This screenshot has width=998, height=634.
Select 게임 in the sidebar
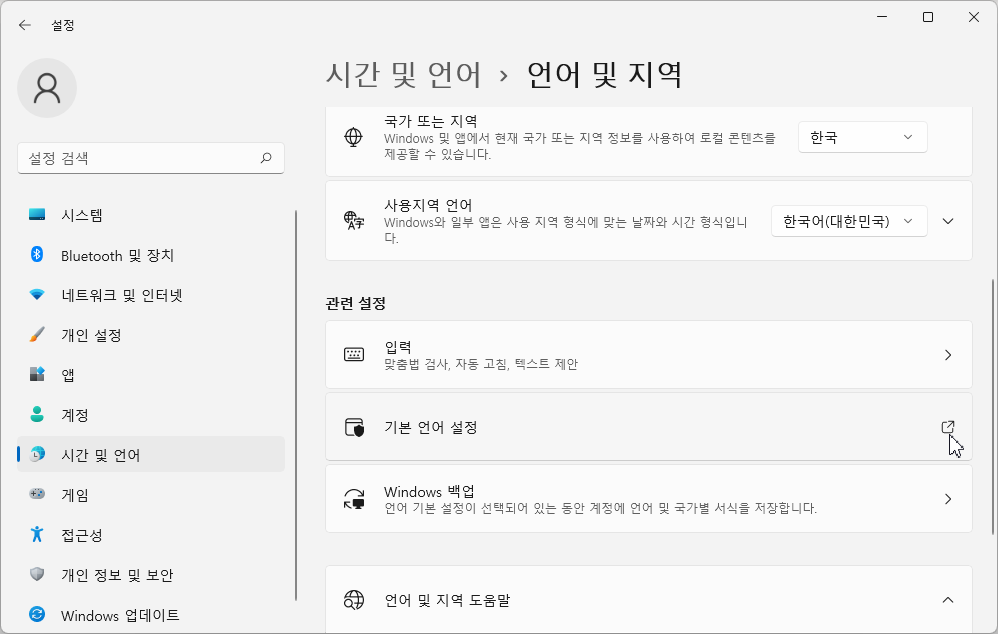pyautogui.click(x=151, y=495)
